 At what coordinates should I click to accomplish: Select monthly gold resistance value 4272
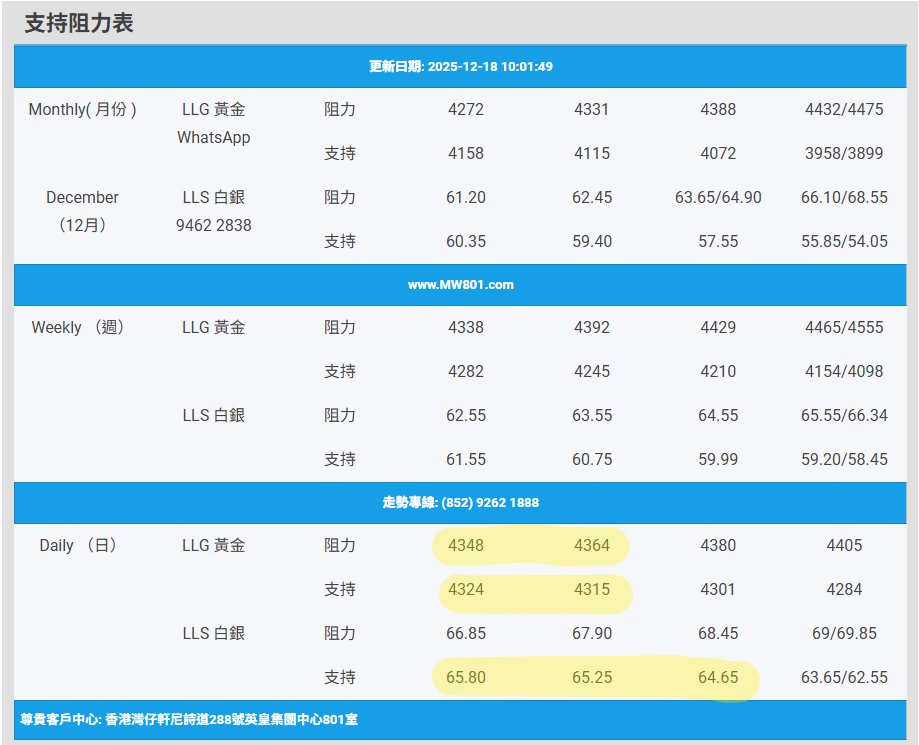point(466,110)
